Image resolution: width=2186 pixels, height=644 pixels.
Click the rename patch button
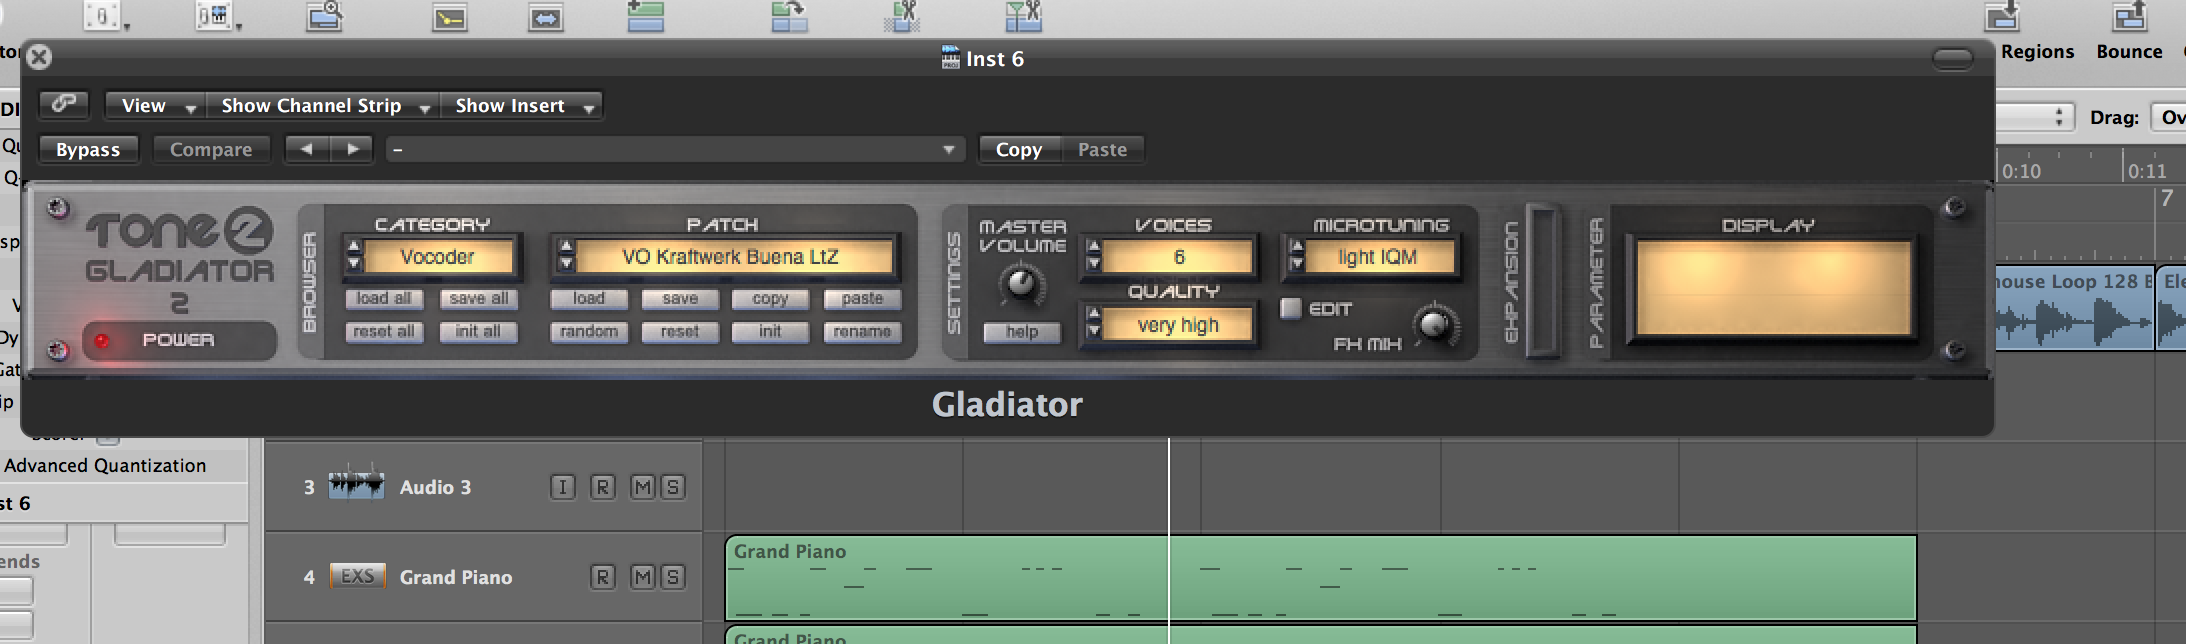pos(862,332)
